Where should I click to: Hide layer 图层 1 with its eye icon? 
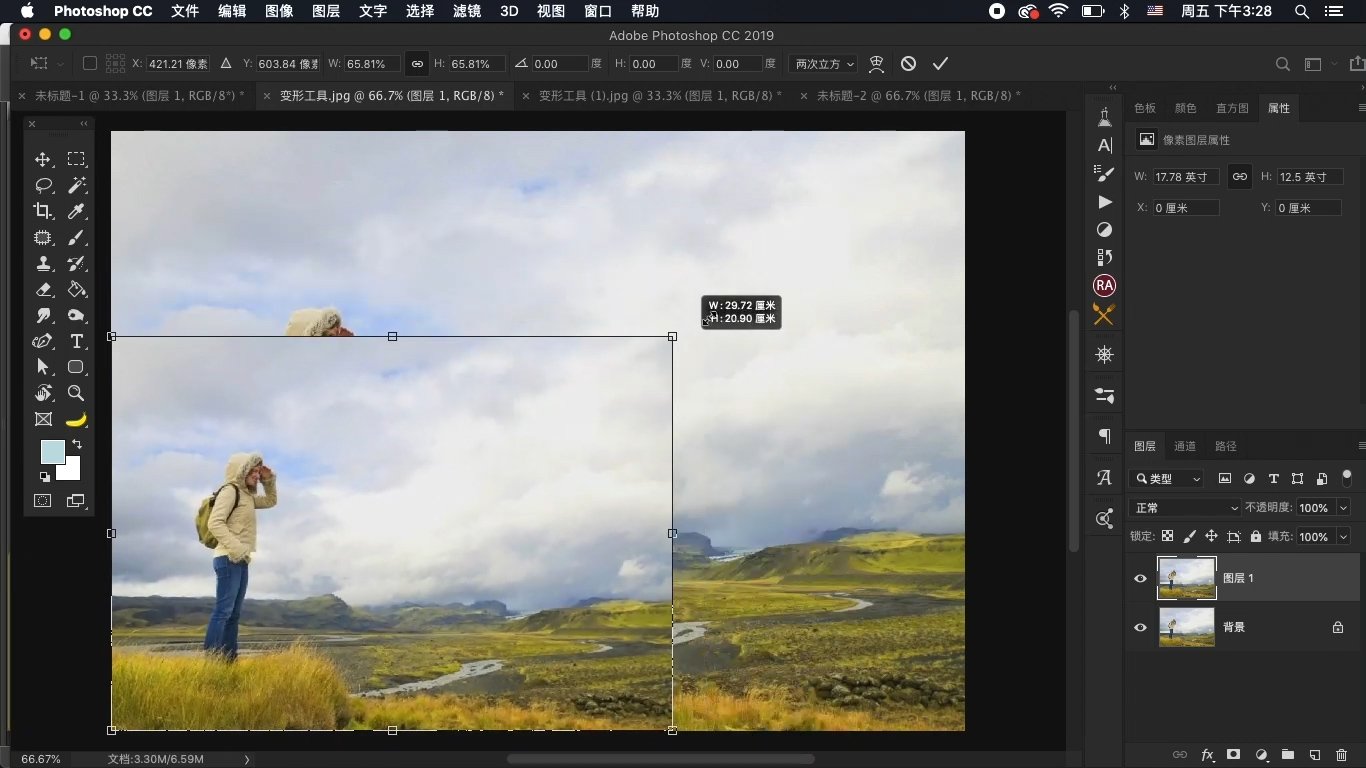1140,578
